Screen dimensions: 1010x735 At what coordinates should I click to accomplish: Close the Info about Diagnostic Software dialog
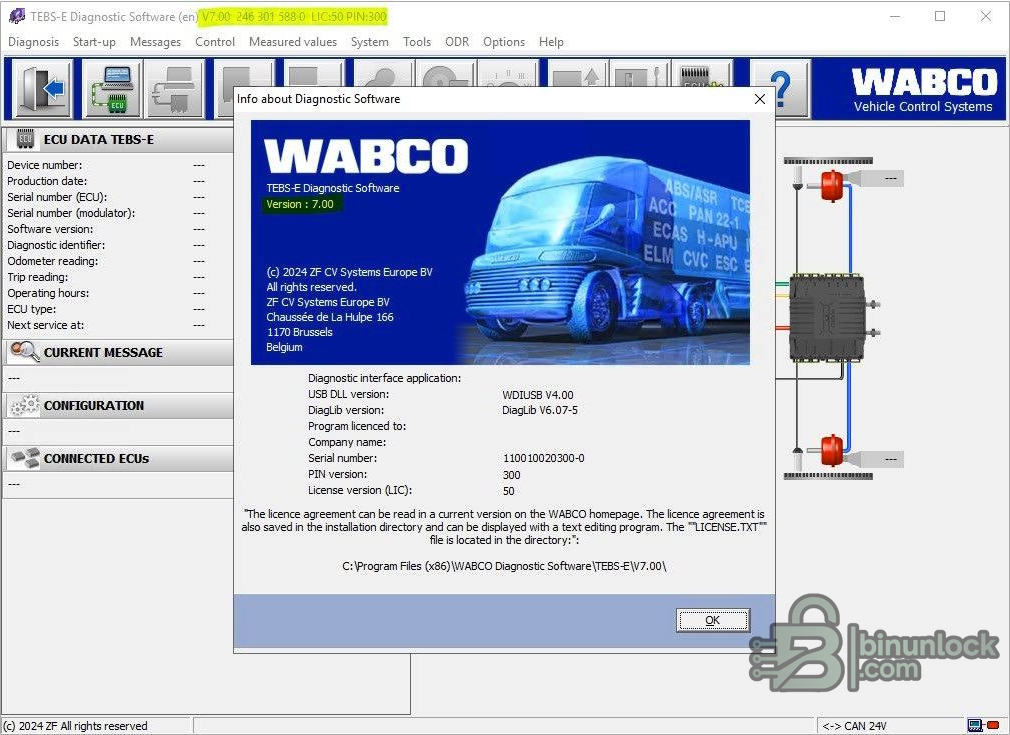[x=759, y=99]
